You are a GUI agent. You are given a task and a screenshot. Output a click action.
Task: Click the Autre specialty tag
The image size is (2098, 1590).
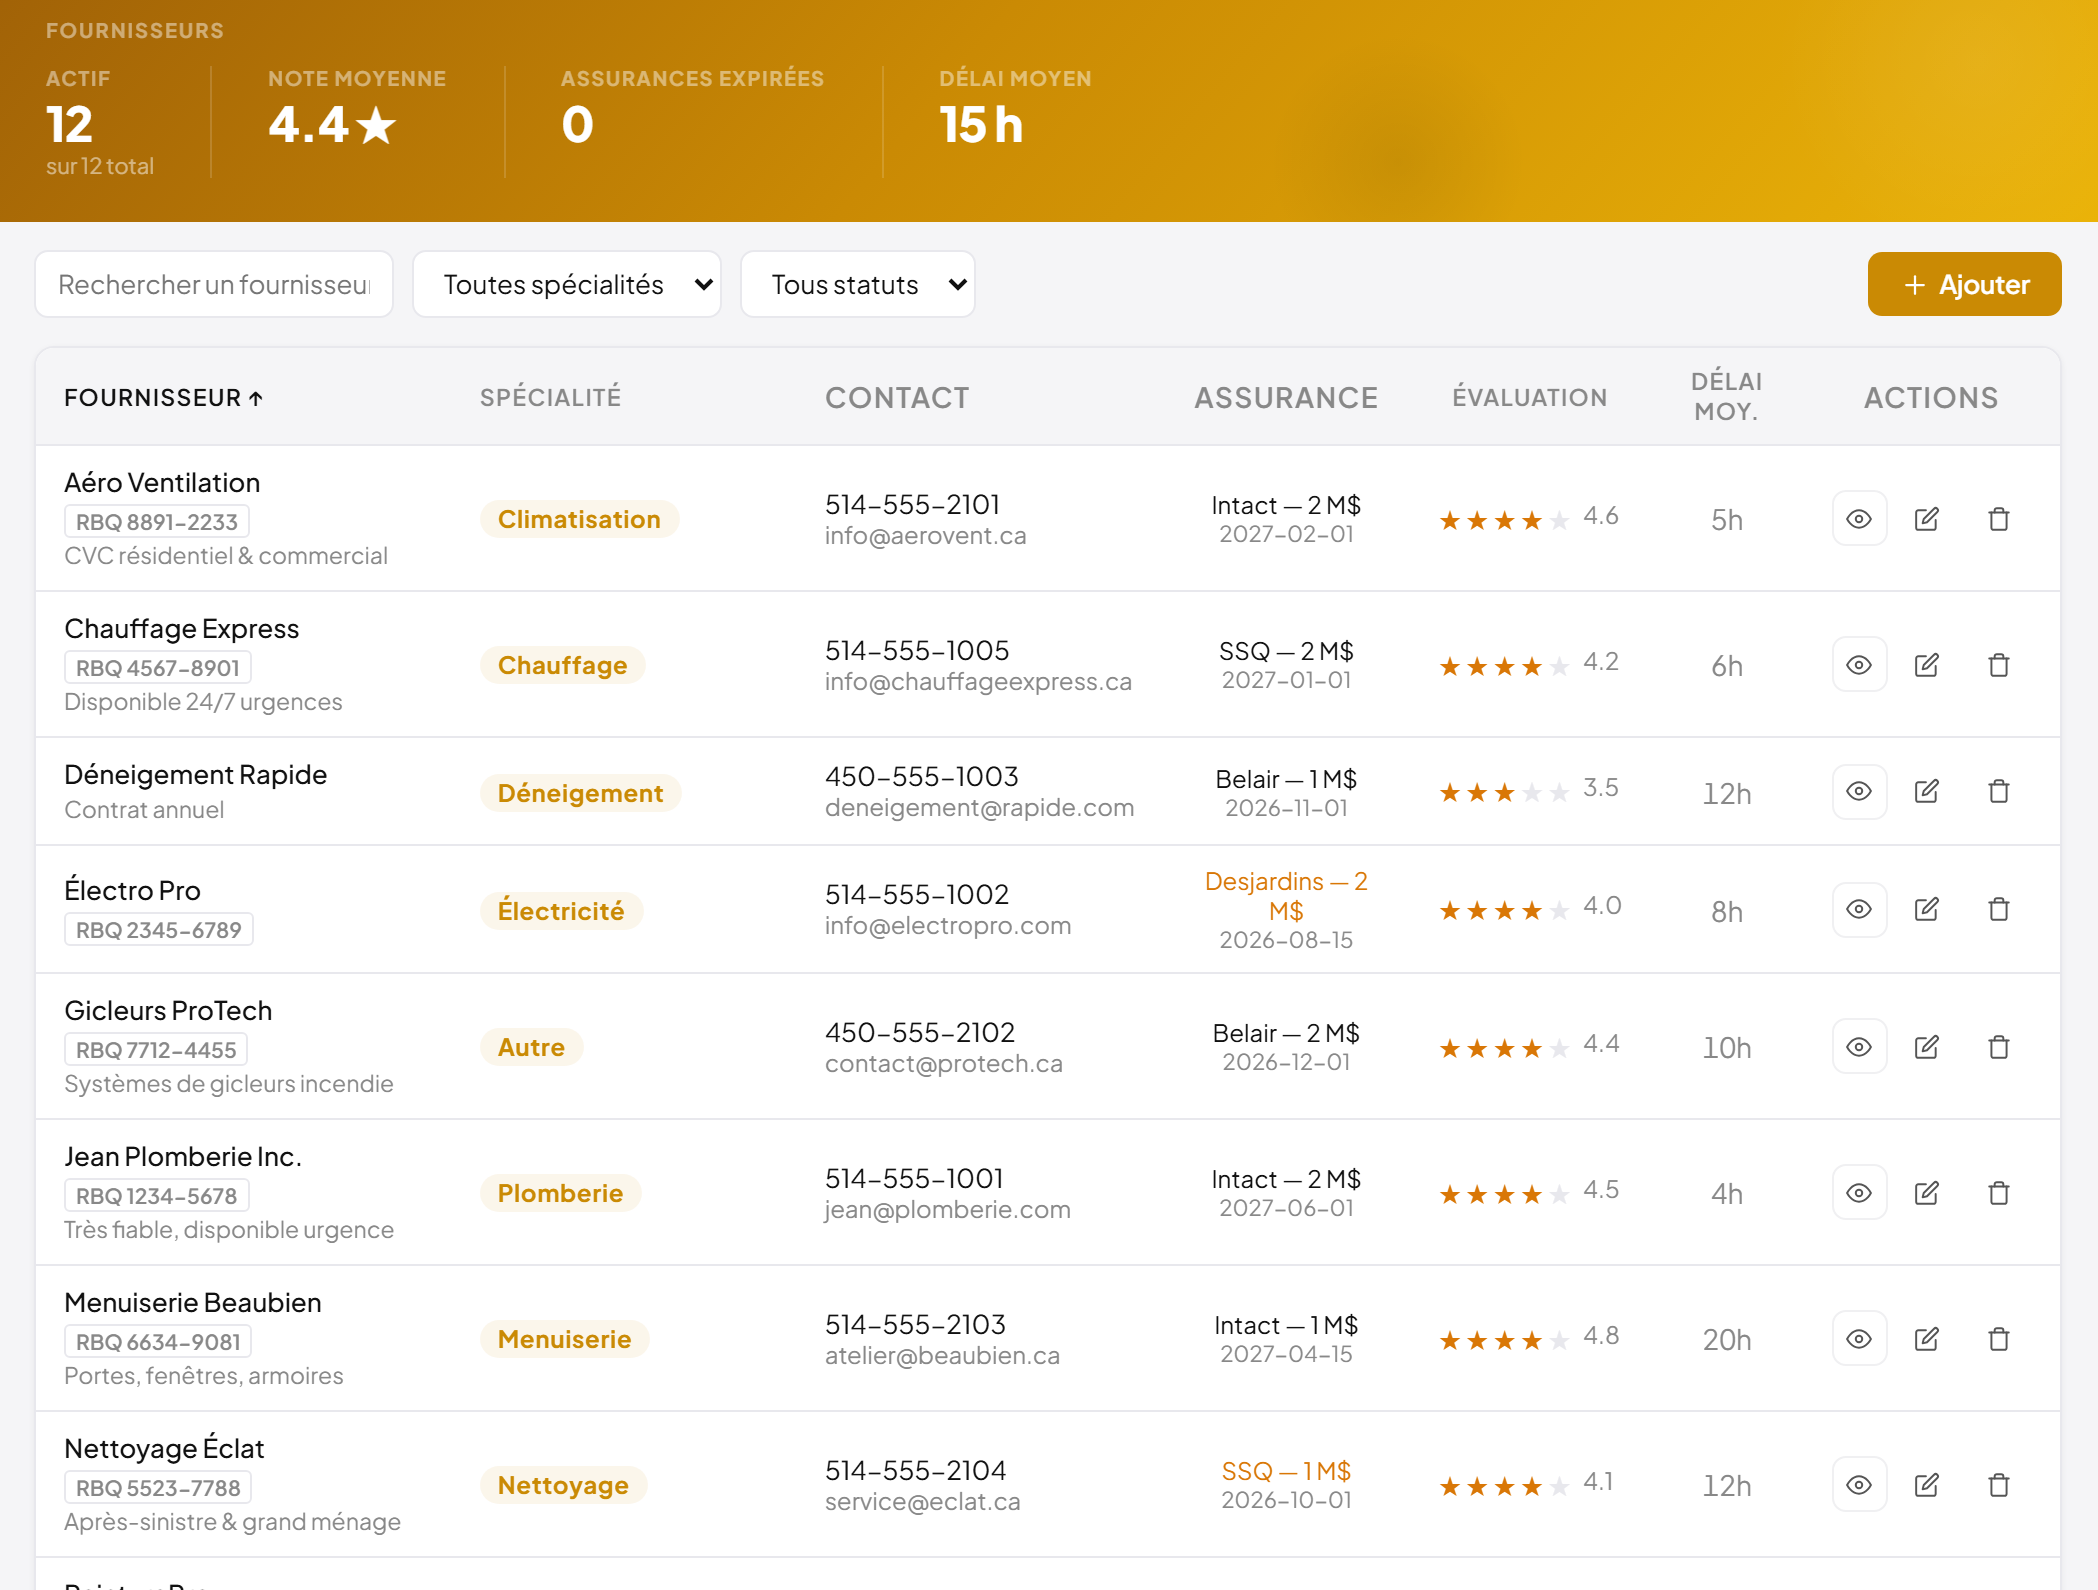[x=532, y=1047]
